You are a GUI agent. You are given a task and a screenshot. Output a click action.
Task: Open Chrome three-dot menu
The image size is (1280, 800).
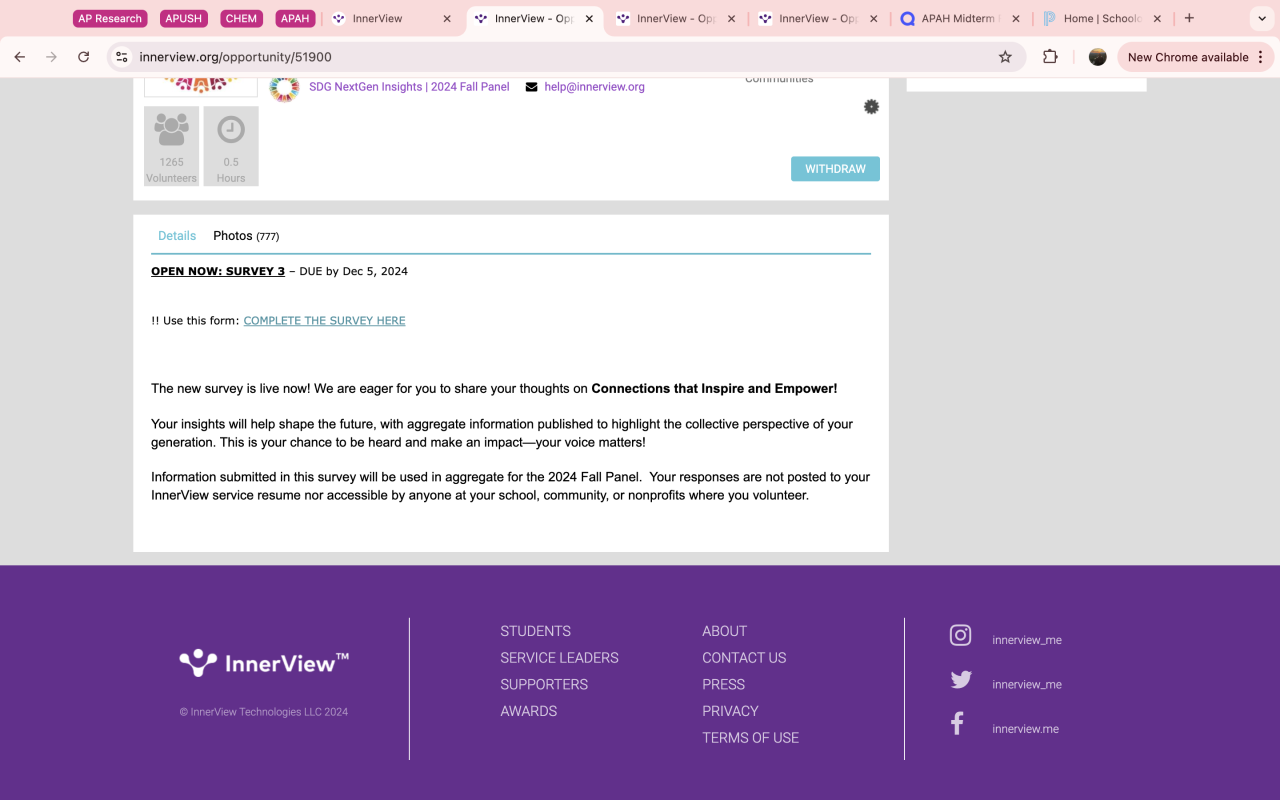click(1261, 57)
